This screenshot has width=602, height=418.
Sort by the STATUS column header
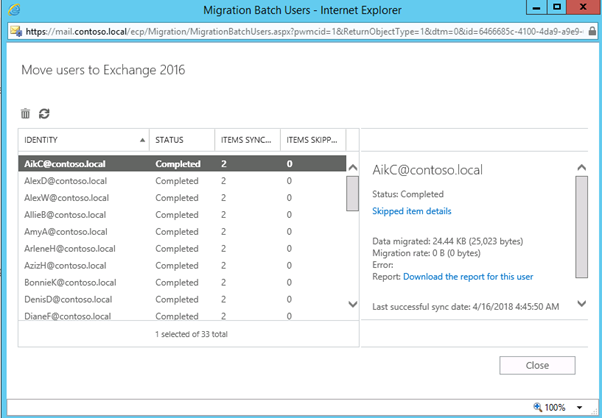(x=182, y=140)
